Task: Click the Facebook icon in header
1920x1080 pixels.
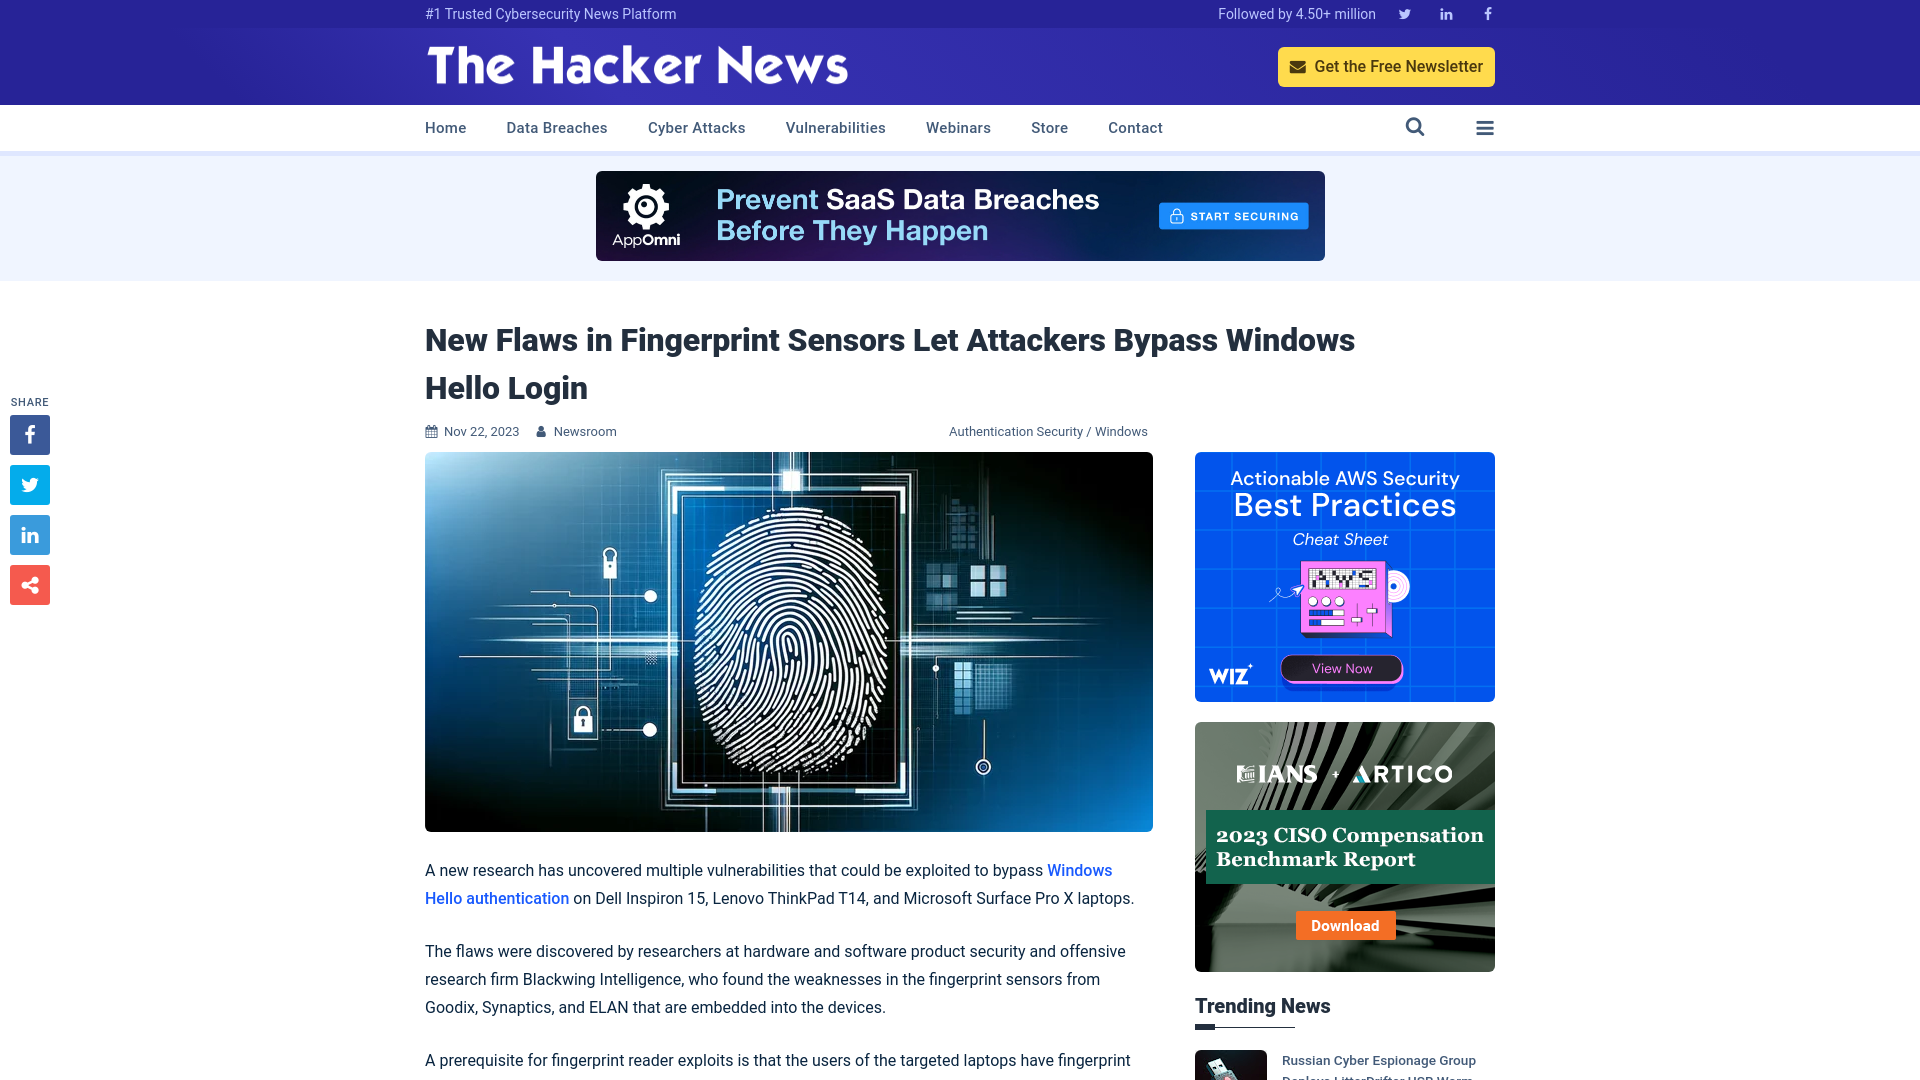Action: tap(1487, 13)
